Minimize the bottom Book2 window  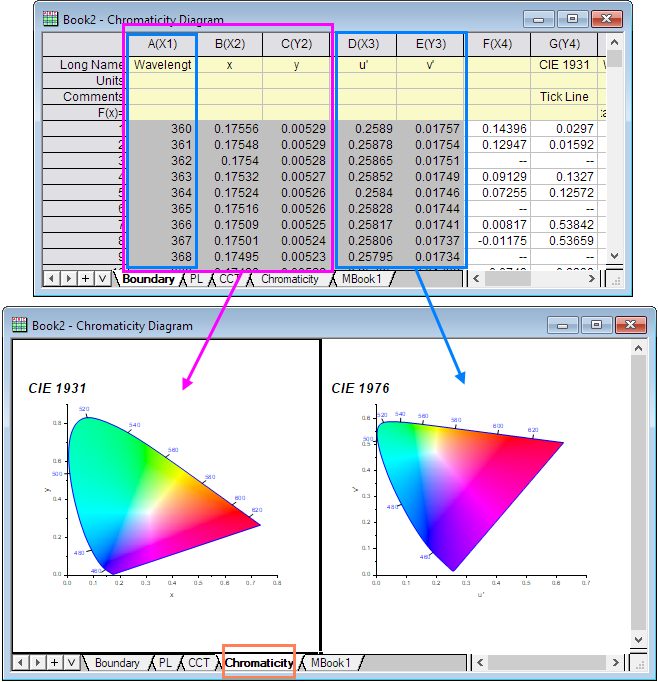click(562, 325)
